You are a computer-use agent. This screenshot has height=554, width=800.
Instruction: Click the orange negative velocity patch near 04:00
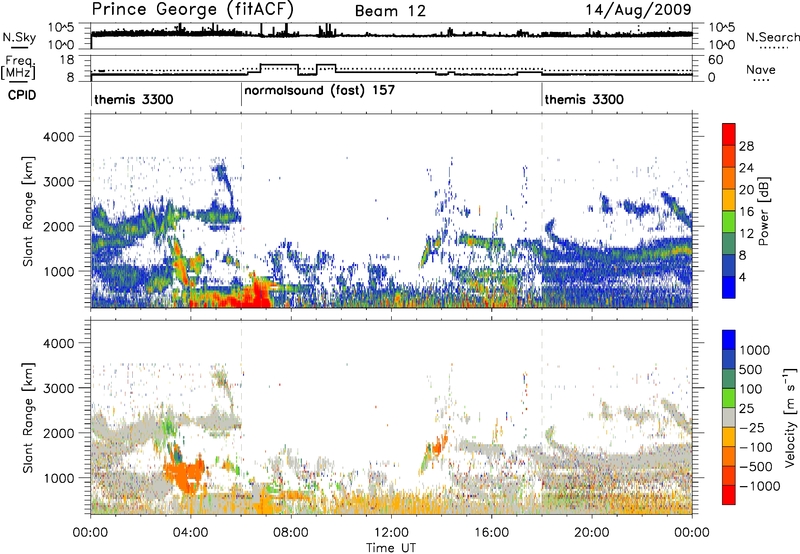point(185,472)
